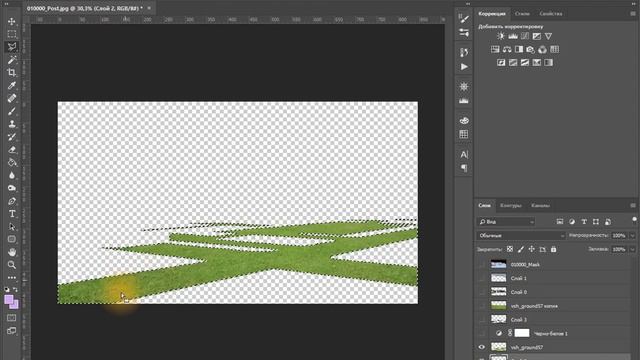Select the Pen tool

tap(11, 201)
